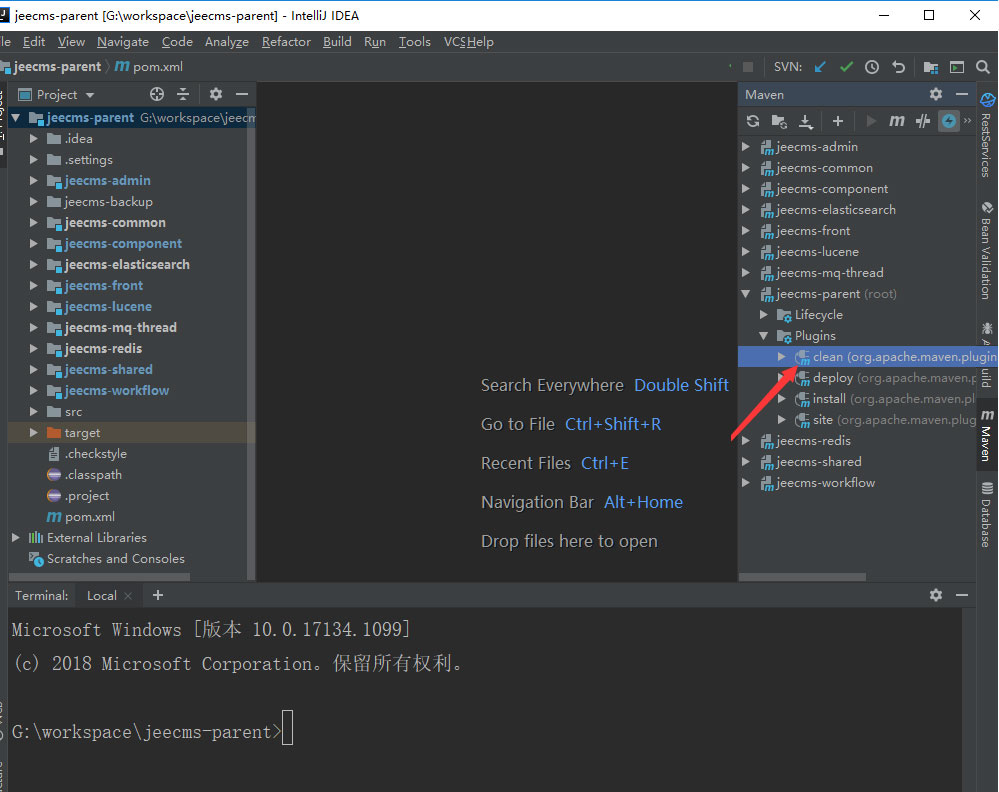Click the Maven download sources icon

click(x=805, y=121)
